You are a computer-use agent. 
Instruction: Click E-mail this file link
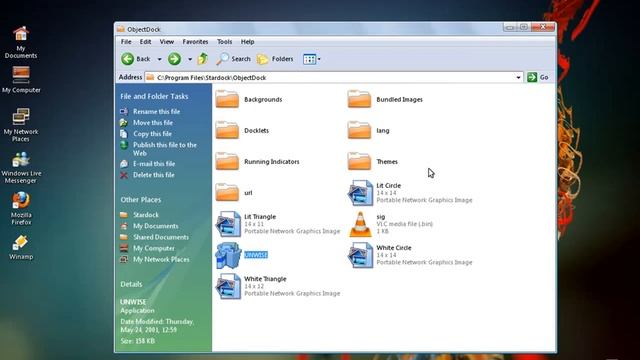[154, 164]
